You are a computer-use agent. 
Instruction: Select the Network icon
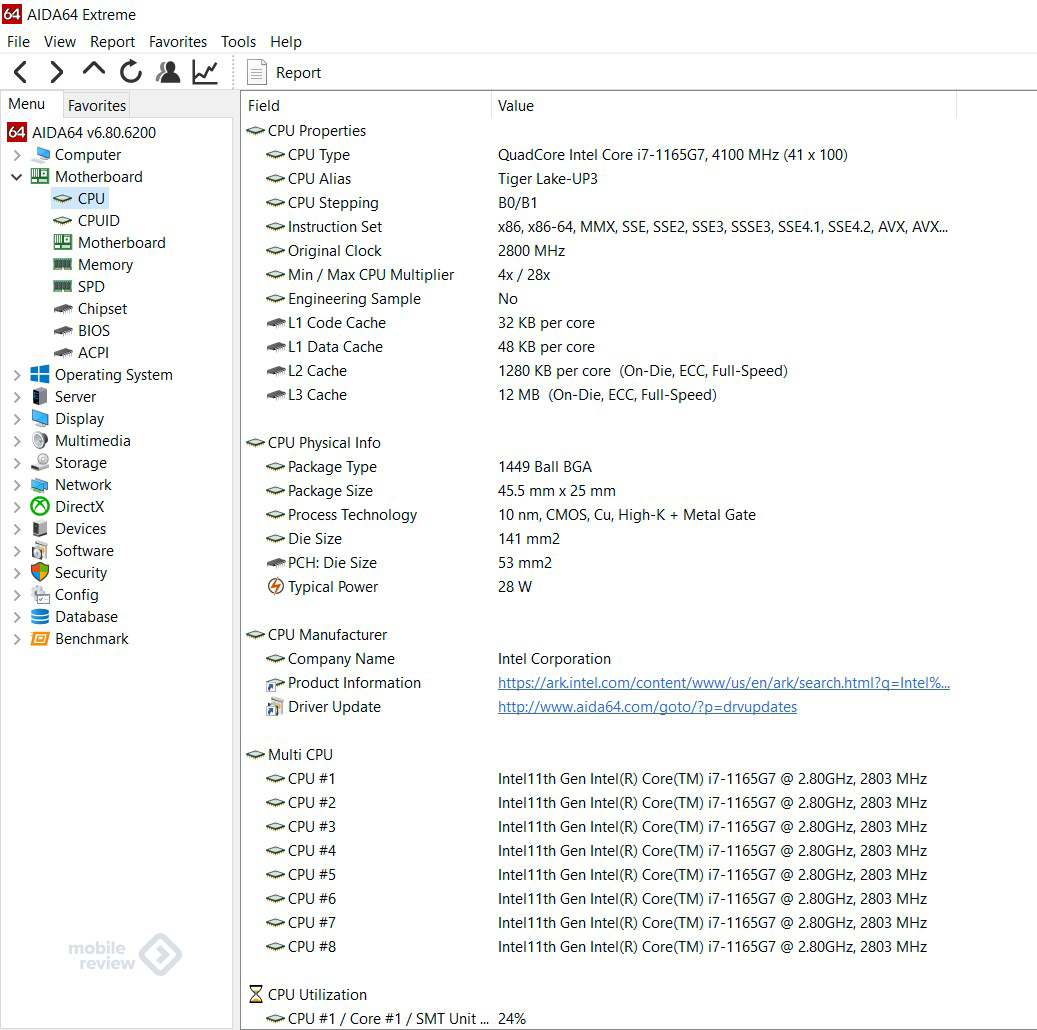pos(40,485)
